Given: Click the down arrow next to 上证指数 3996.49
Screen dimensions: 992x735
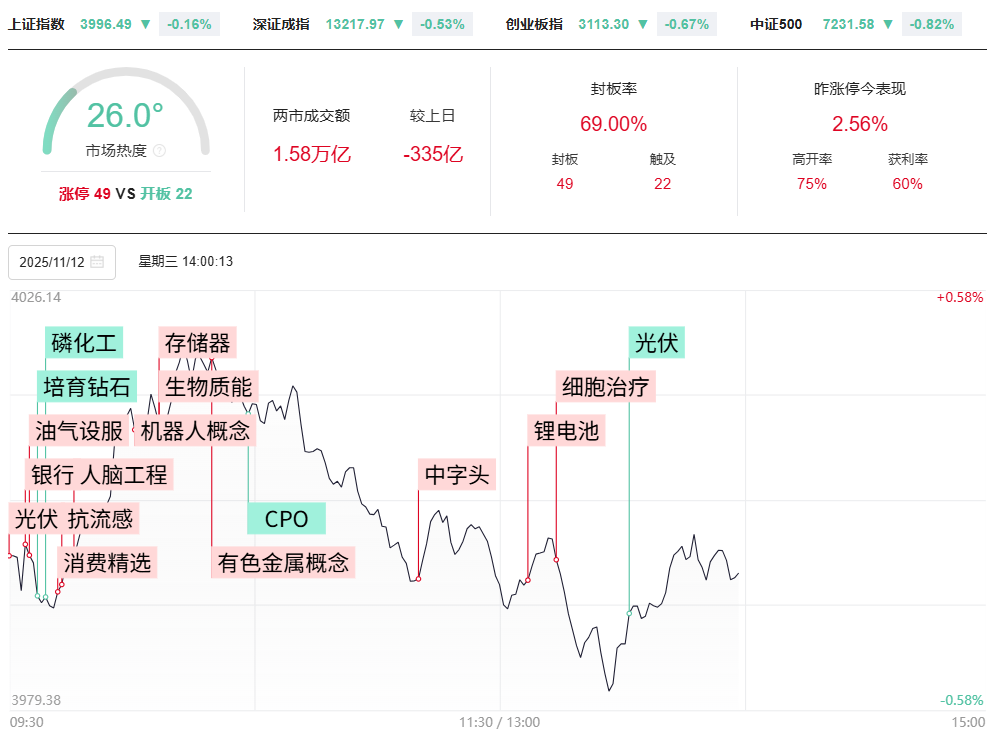Looking at the screenshot, I should [x=146, y=24].
